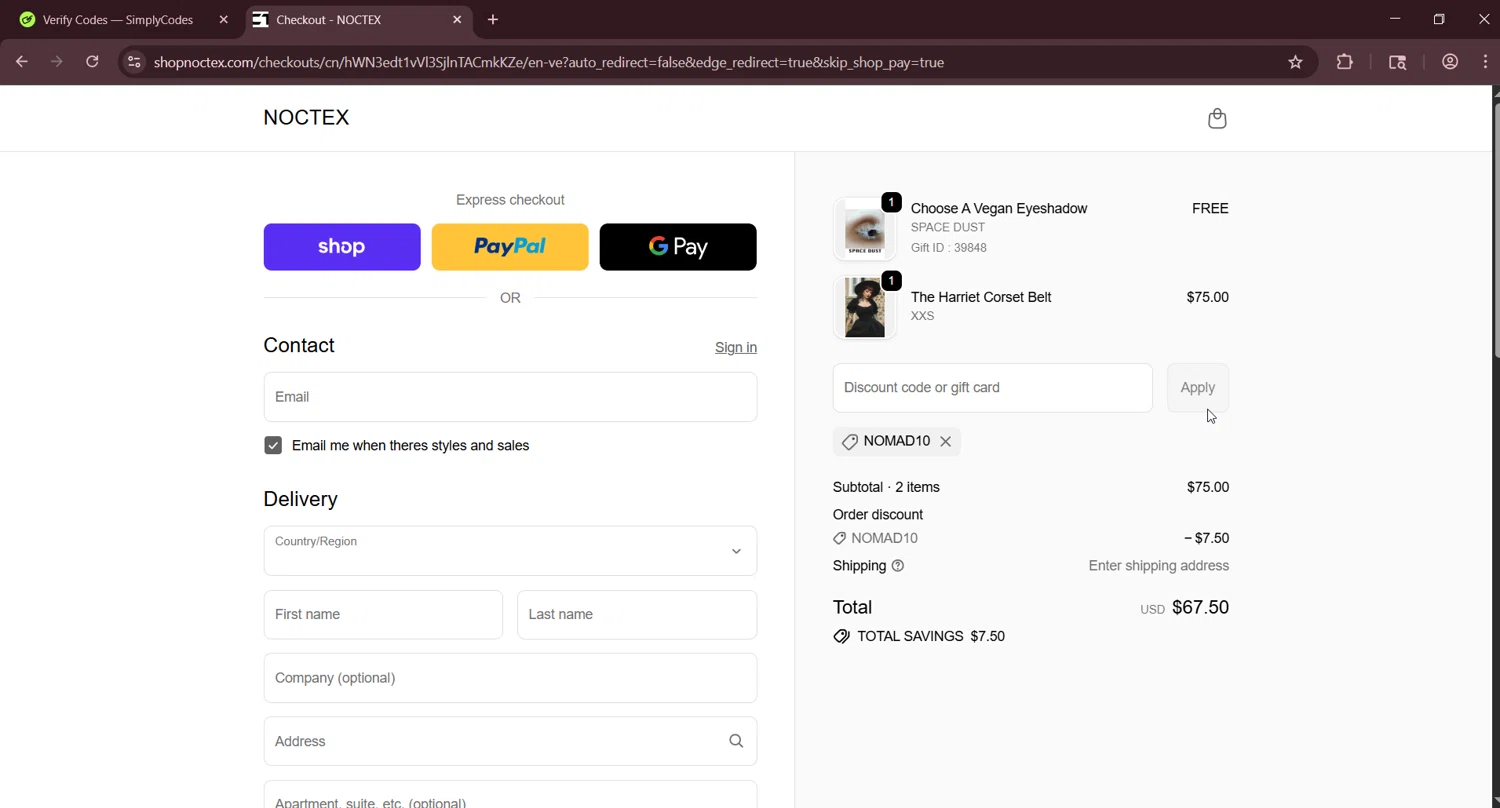Click the tab search icon in toolbar
The height and width of the screenshot is (808, 1500).
pyautogui.click(x=1398, y=62)
